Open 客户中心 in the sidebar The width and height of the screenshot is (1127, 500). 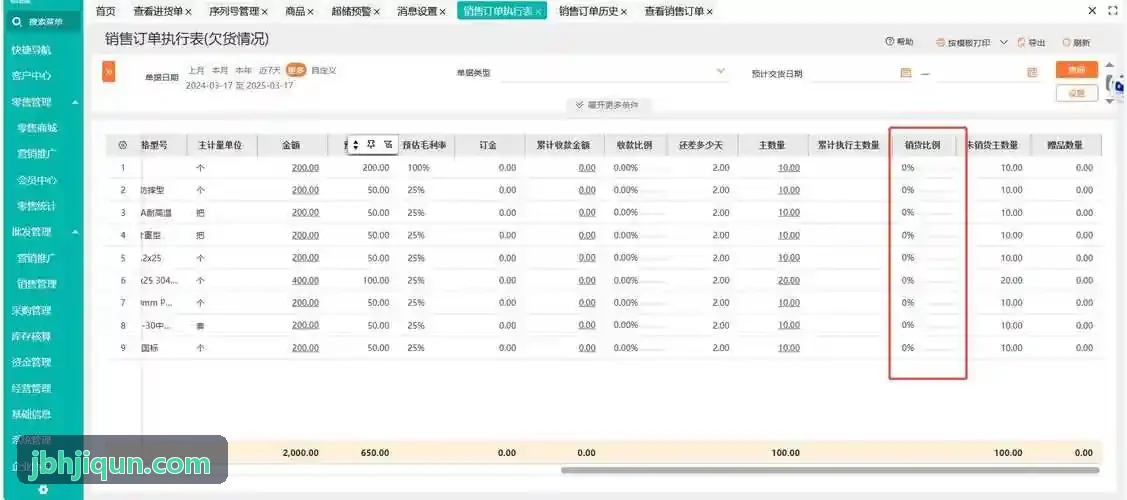(x=32, y=75)
